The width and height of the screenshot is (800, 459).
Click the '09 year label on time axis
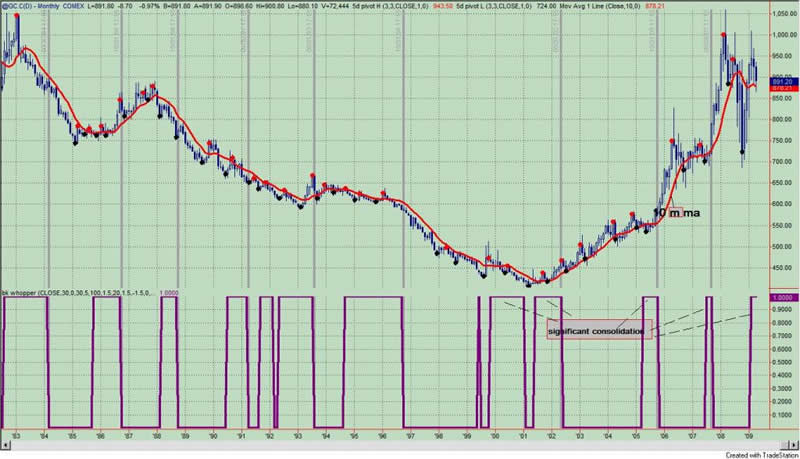coord(748,437)
